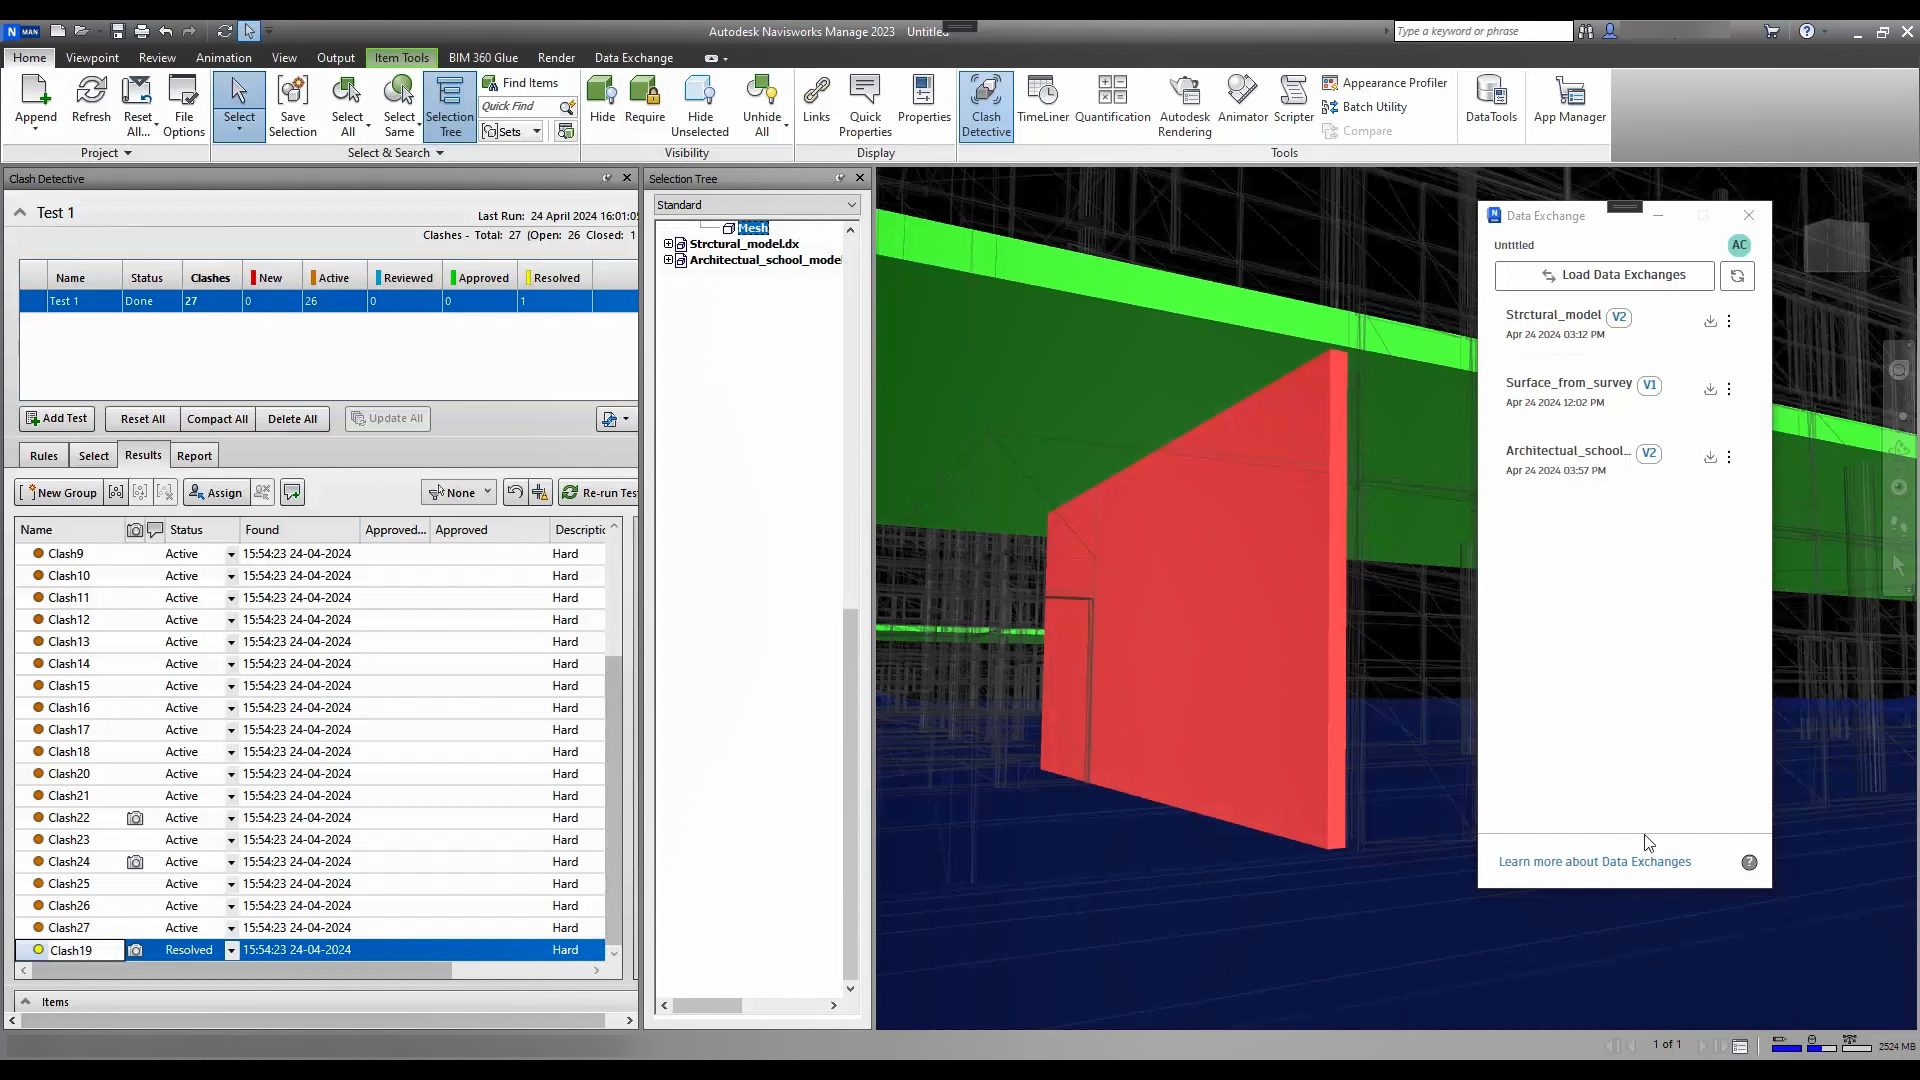Open the Standard dropdown in Selection Tree
This screenshot has height=1080, width=1920.
(756, 205)
